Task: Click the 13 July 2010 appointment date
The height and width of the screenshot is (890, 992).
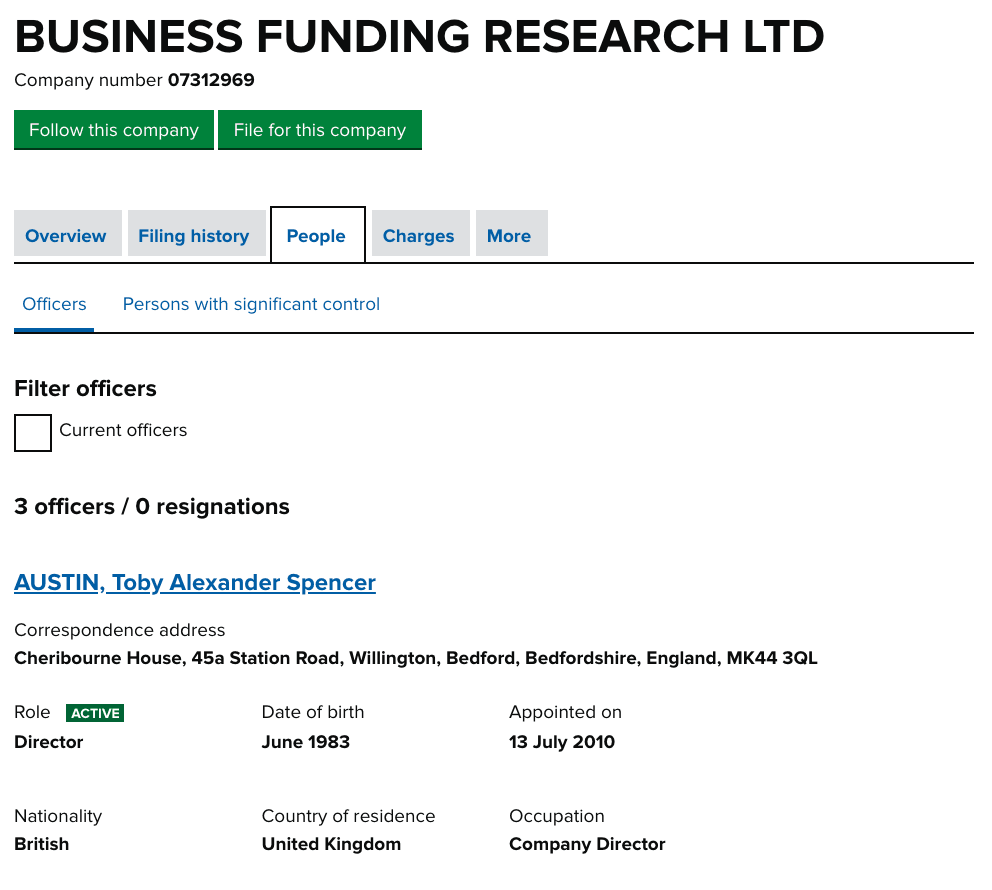Action: (x=562, y=742)
